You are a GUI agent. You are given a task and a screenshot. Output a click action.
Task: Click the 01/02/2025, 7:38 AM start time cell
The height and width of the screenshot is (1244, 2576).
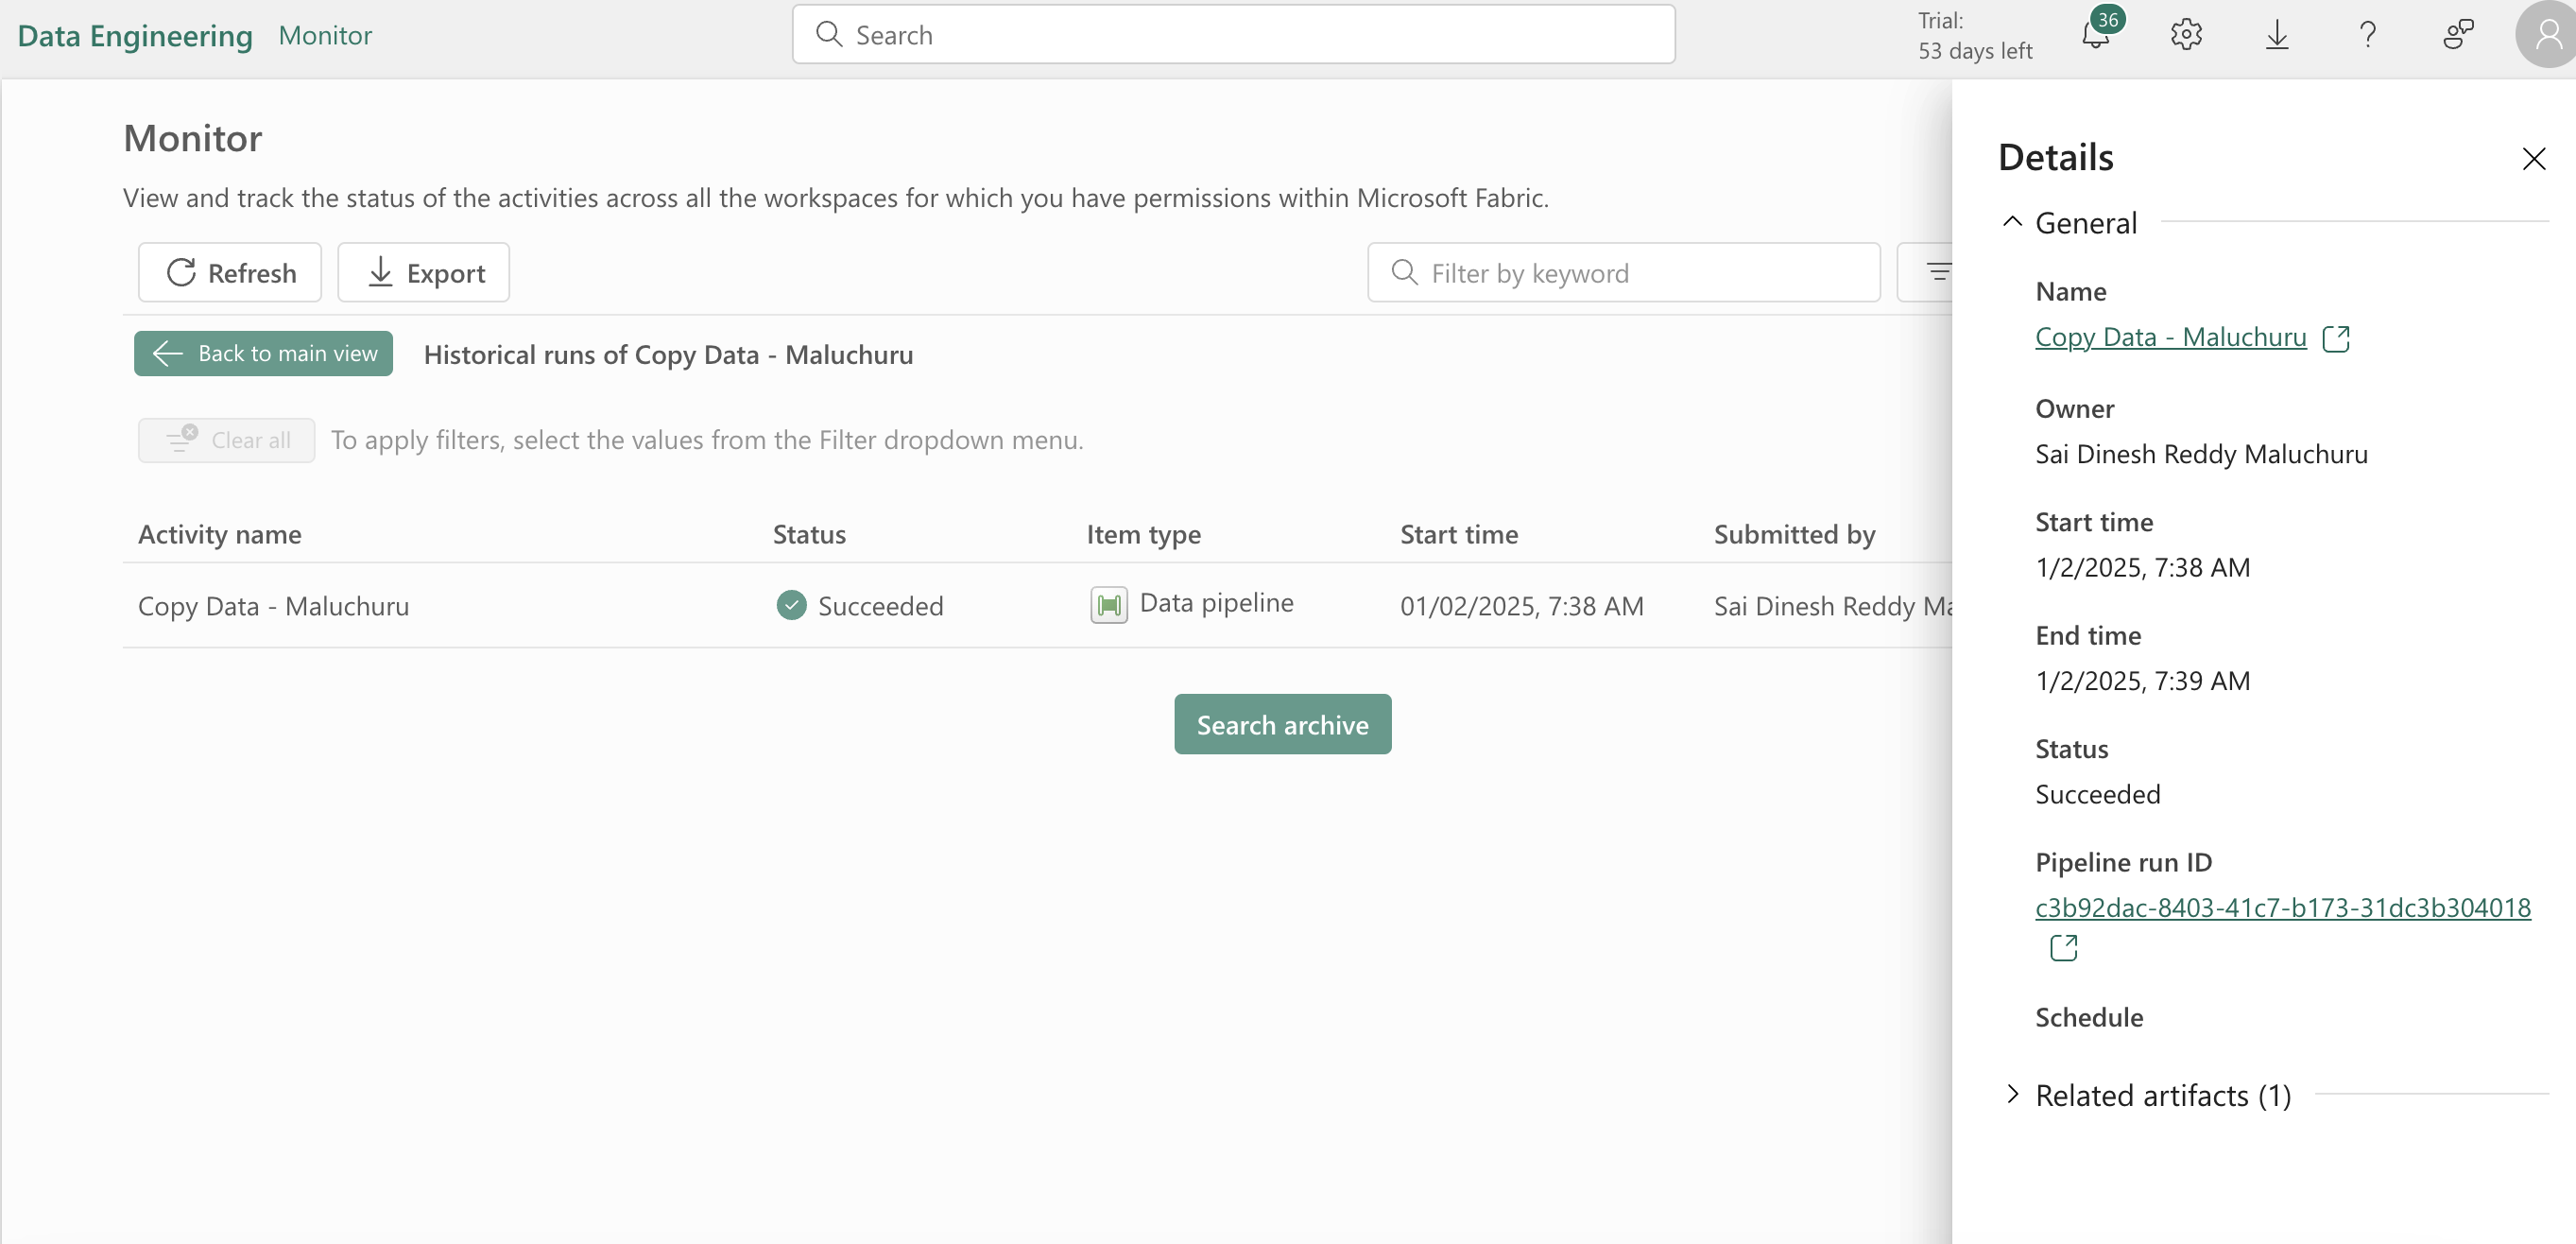[x=1521, y=605]
